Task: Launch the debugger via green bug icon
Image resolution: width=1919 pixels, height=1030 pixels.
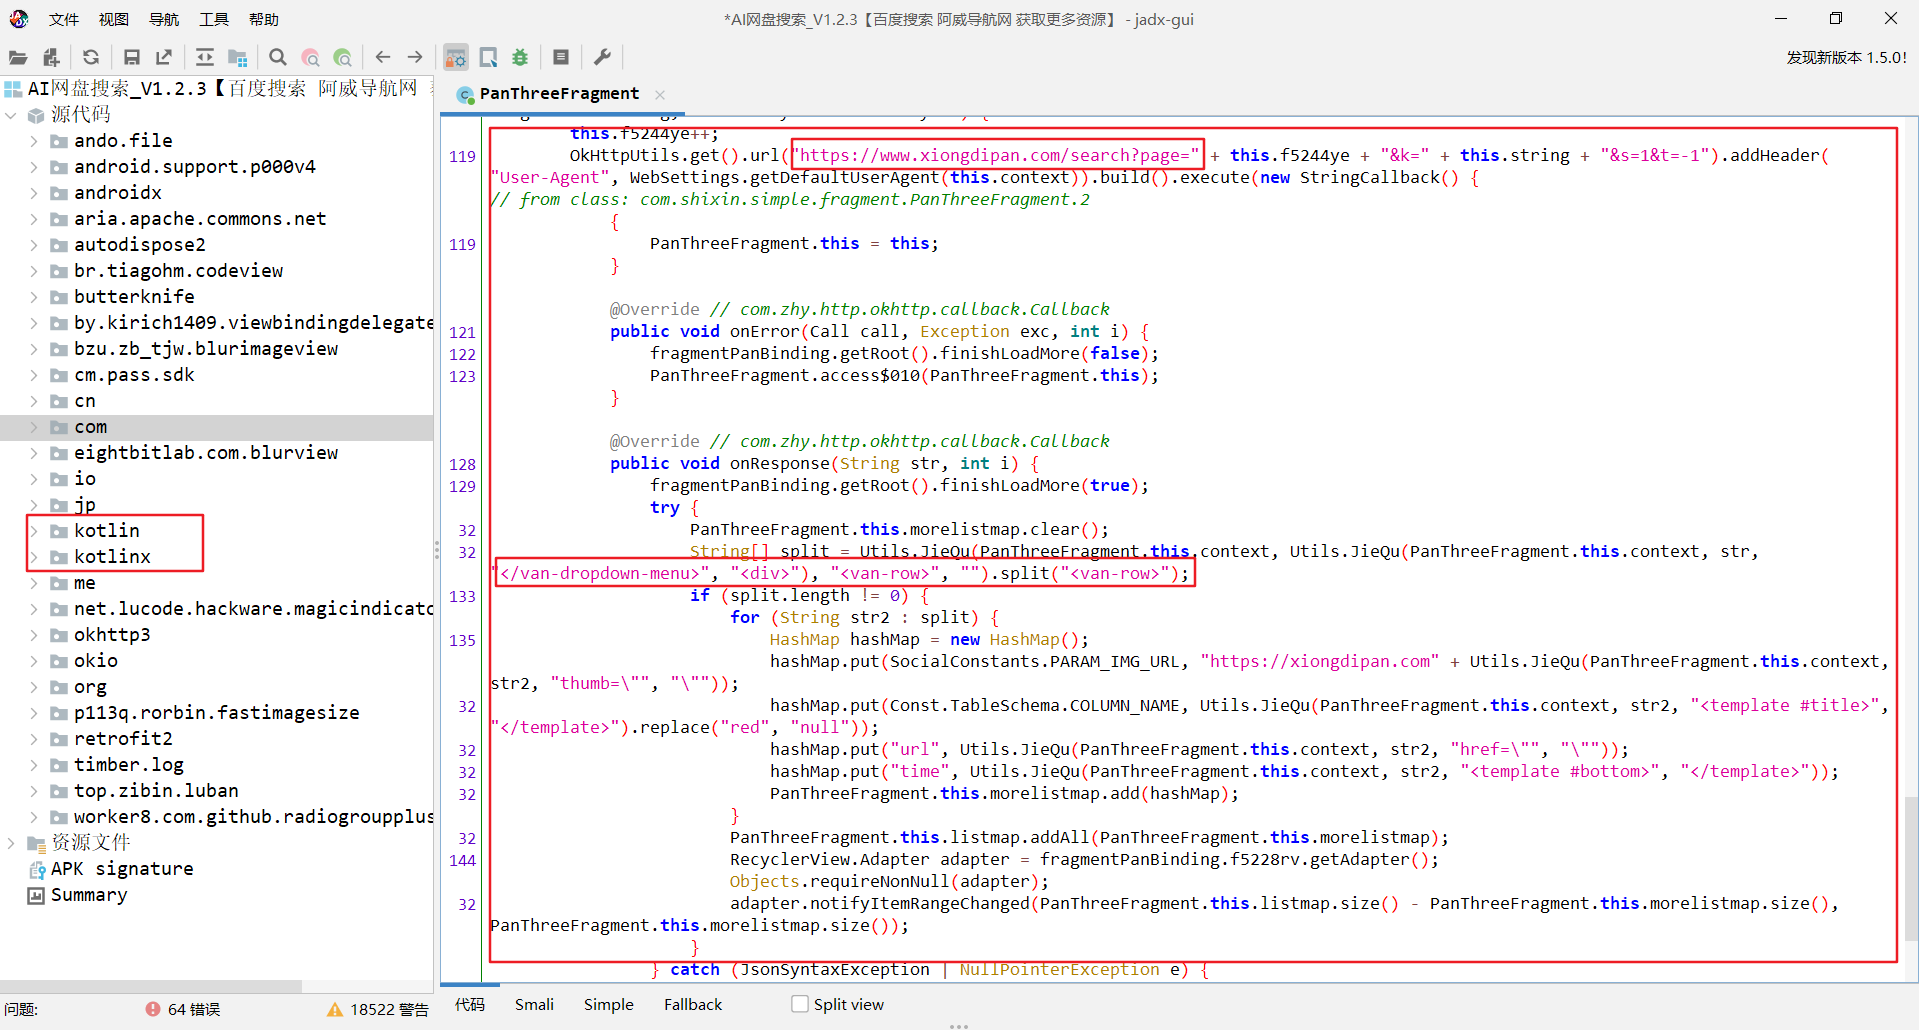Action: point(520,58)
